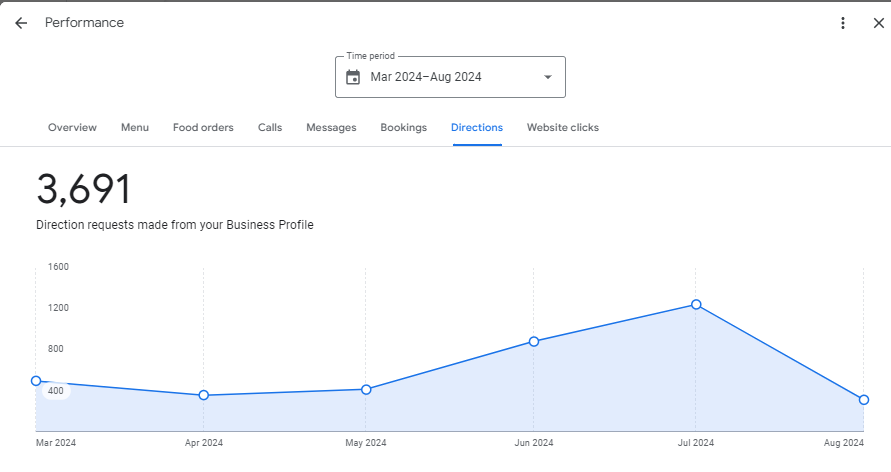891x472 pixels.
Task: Open the Menu tab
Action: click(x=135, y=128)
